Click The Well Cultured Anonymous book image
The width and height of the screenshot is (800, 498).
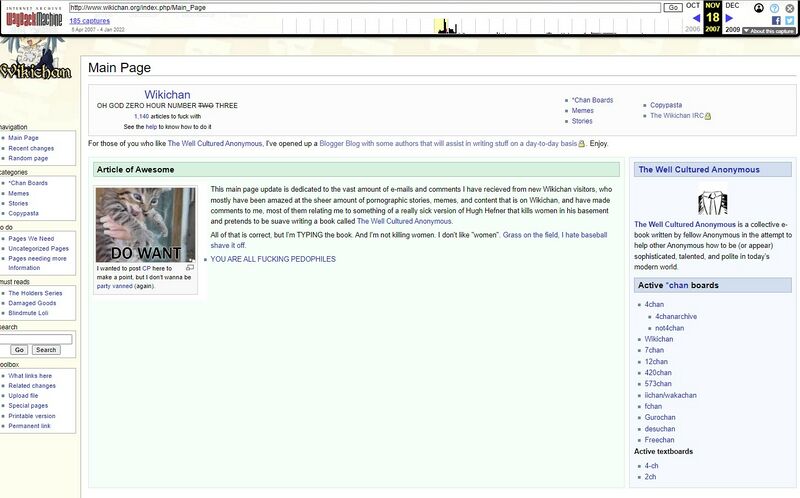[713, 202]
